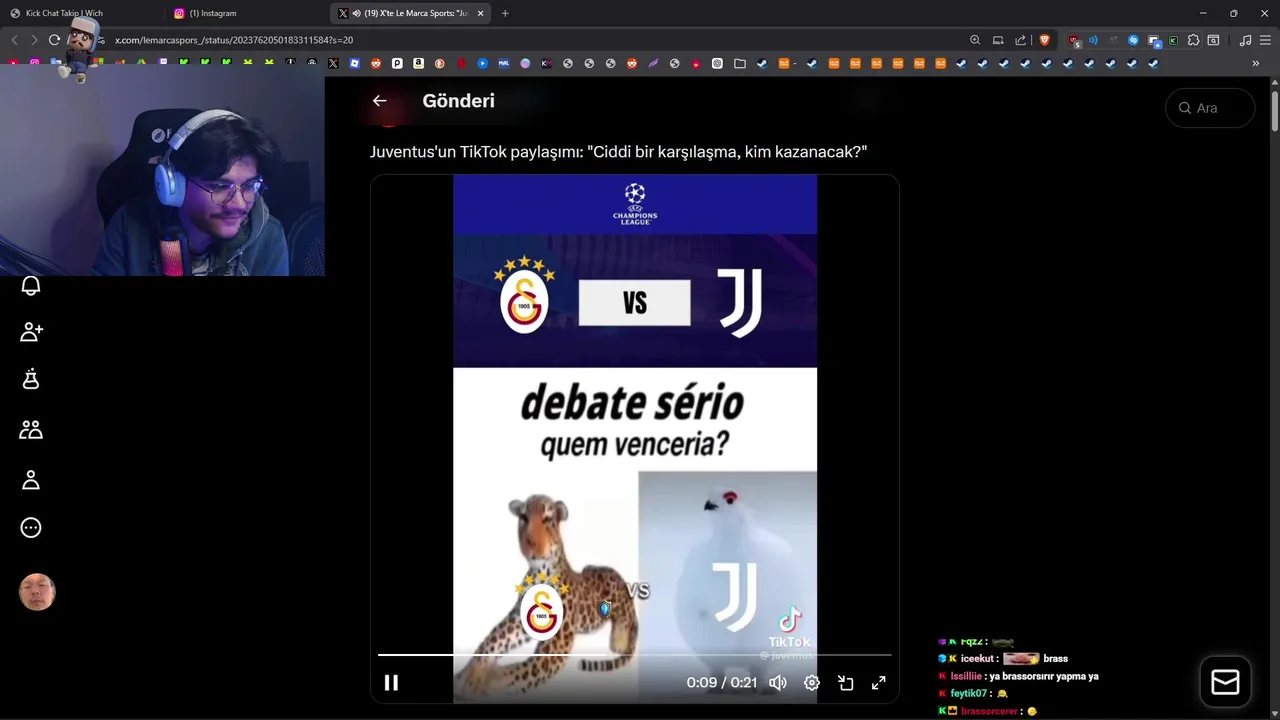Image resolution: width=1280 pixels, height=720 pixels.
Task: Click chat message "ya brassorsırır yapma ya"
Action: [x=1043, y=676]
